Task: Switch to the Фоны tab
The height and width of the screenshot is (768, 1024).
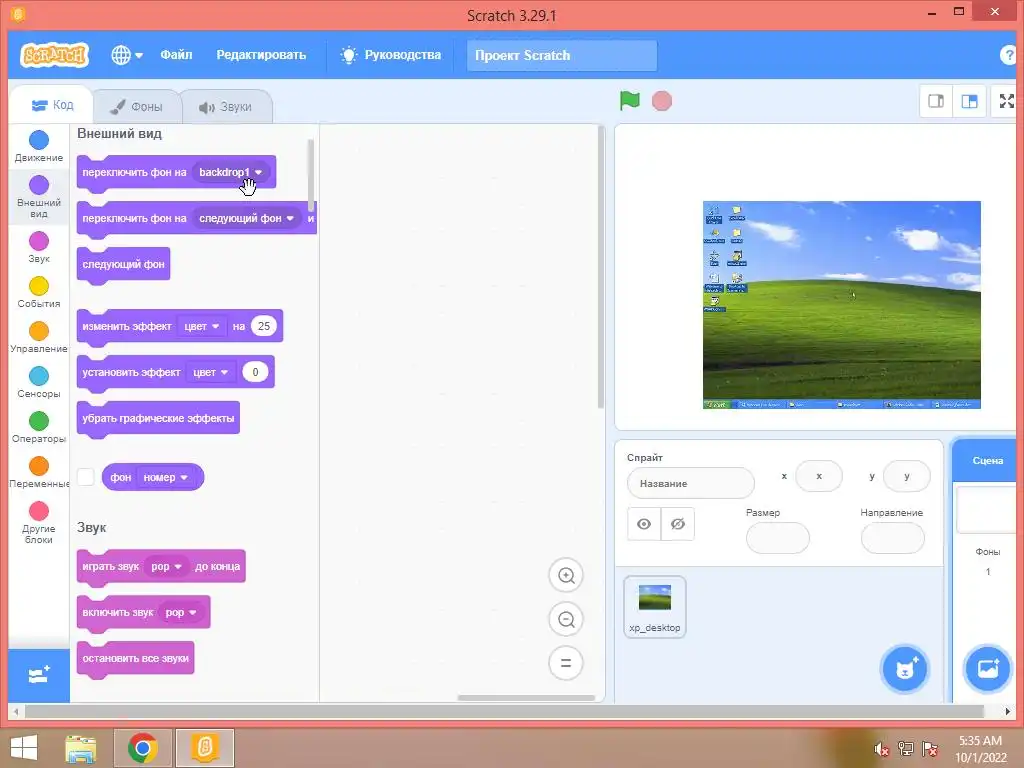Action: pyautogui.click(x=136, y=106)
